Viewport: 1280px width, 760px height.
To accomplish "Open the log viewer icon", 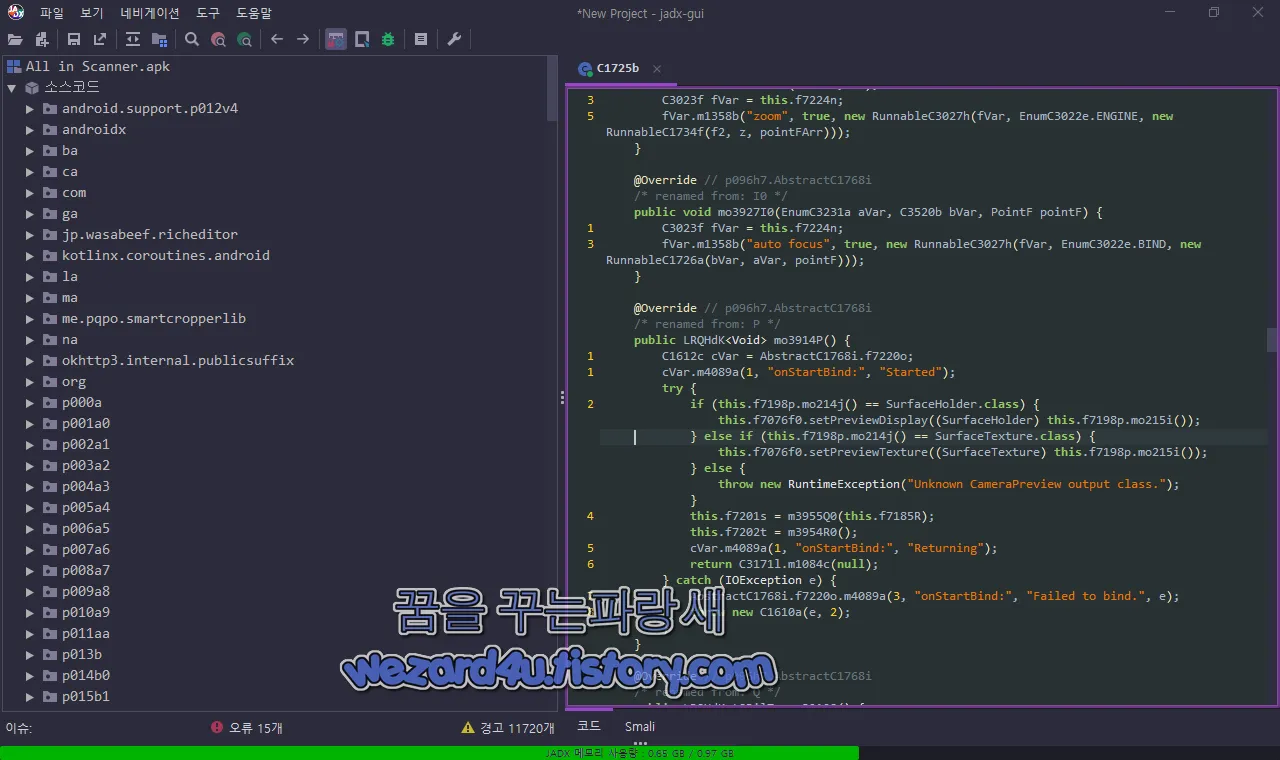I will pos(421,39).
